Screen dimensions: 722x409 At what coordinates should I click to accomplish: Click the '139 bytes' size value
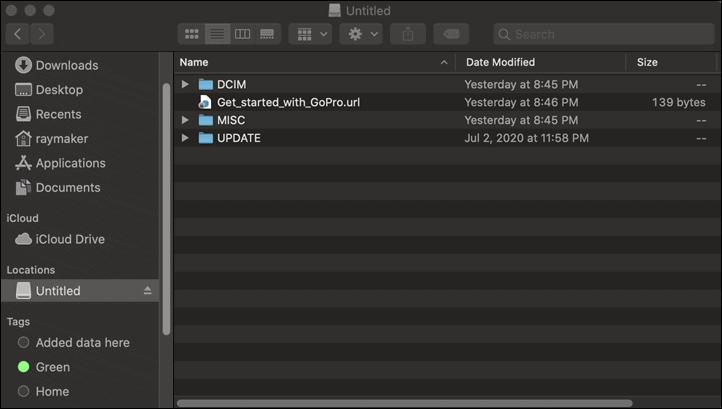[x=679, y=102]
